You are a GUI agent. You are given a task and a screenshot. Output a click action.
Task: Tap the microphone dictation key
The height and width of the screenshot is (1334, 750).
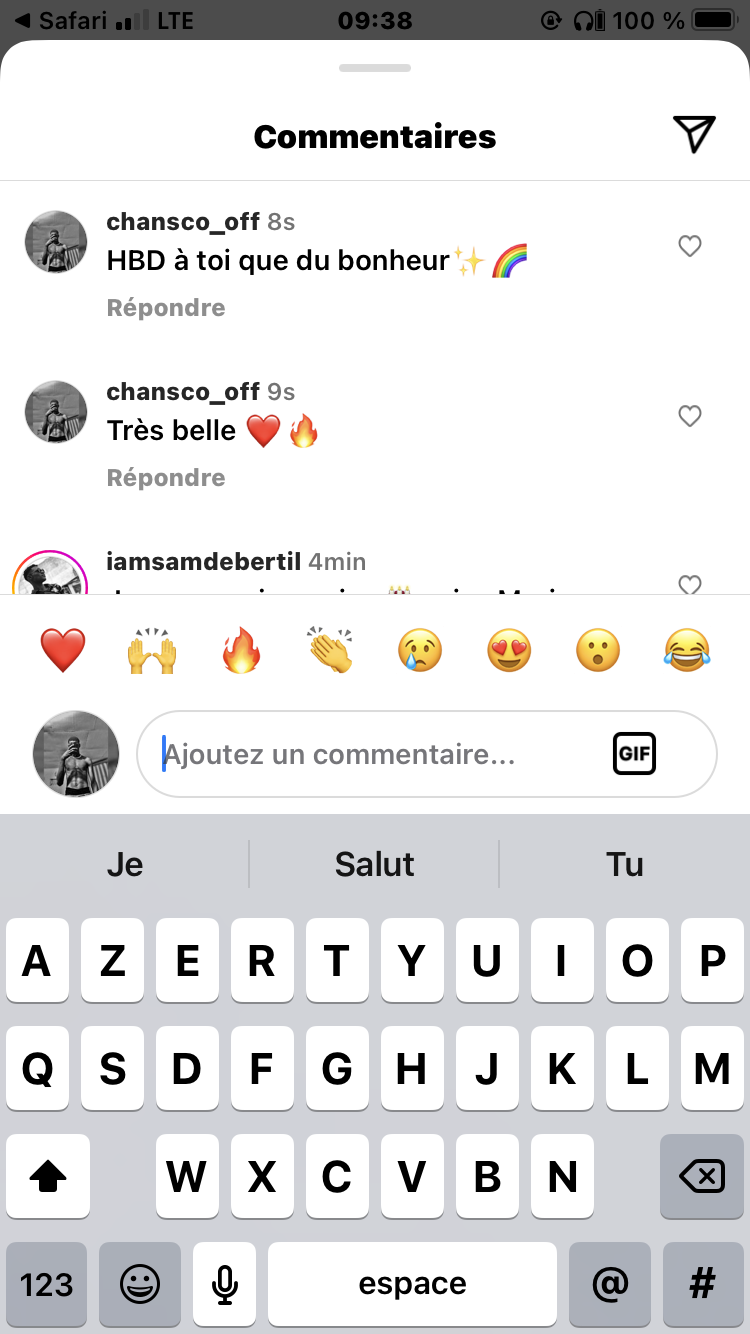coord(225,1285)
